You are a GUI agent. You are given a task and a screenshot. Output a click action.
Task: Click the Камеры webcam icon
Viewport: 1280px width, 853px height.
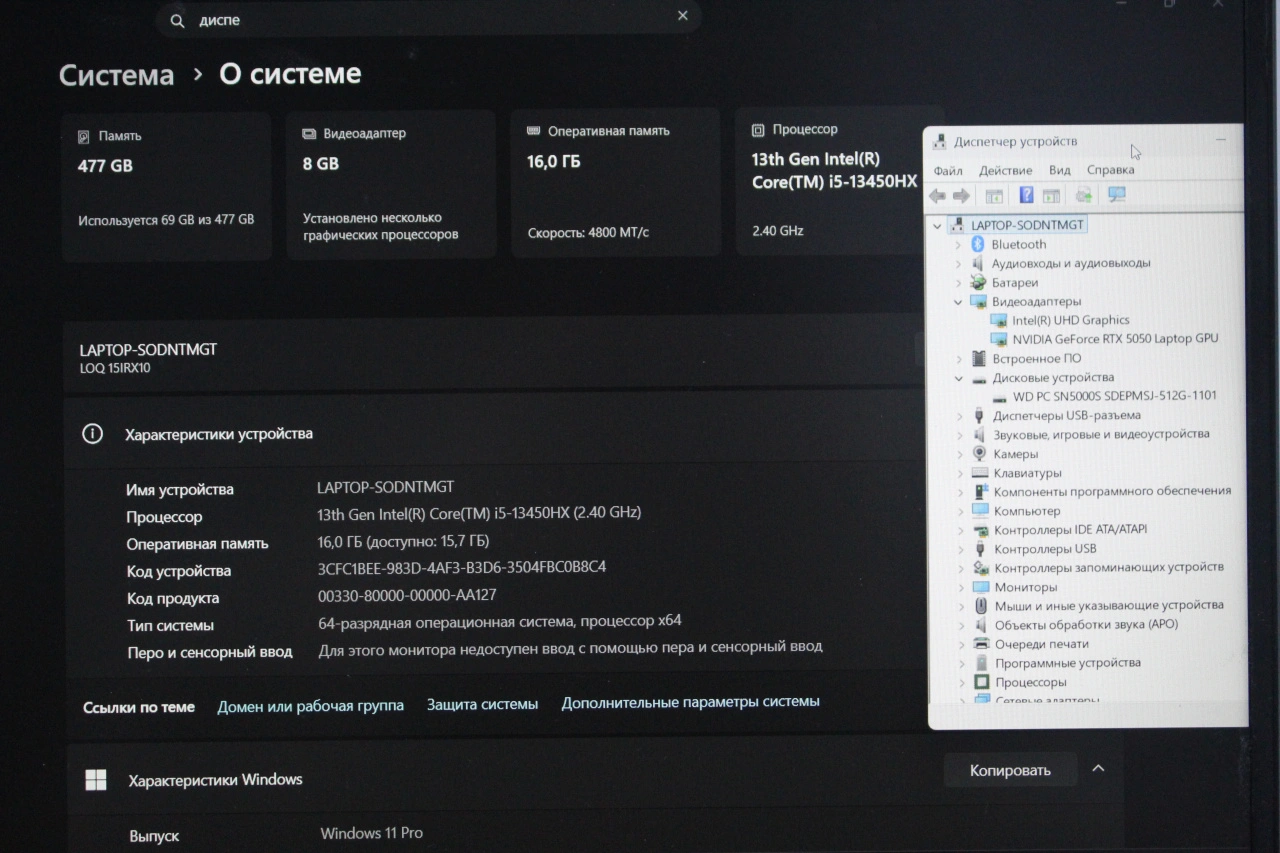point(979,453)
